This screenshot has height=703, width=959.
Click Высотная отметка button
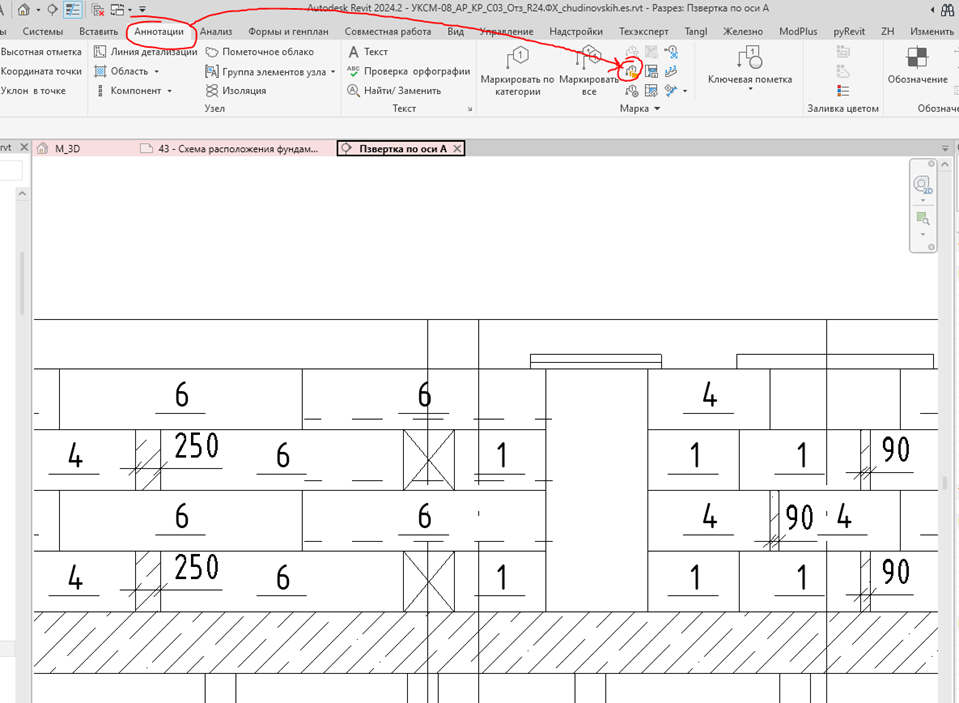tap(41, 52)
